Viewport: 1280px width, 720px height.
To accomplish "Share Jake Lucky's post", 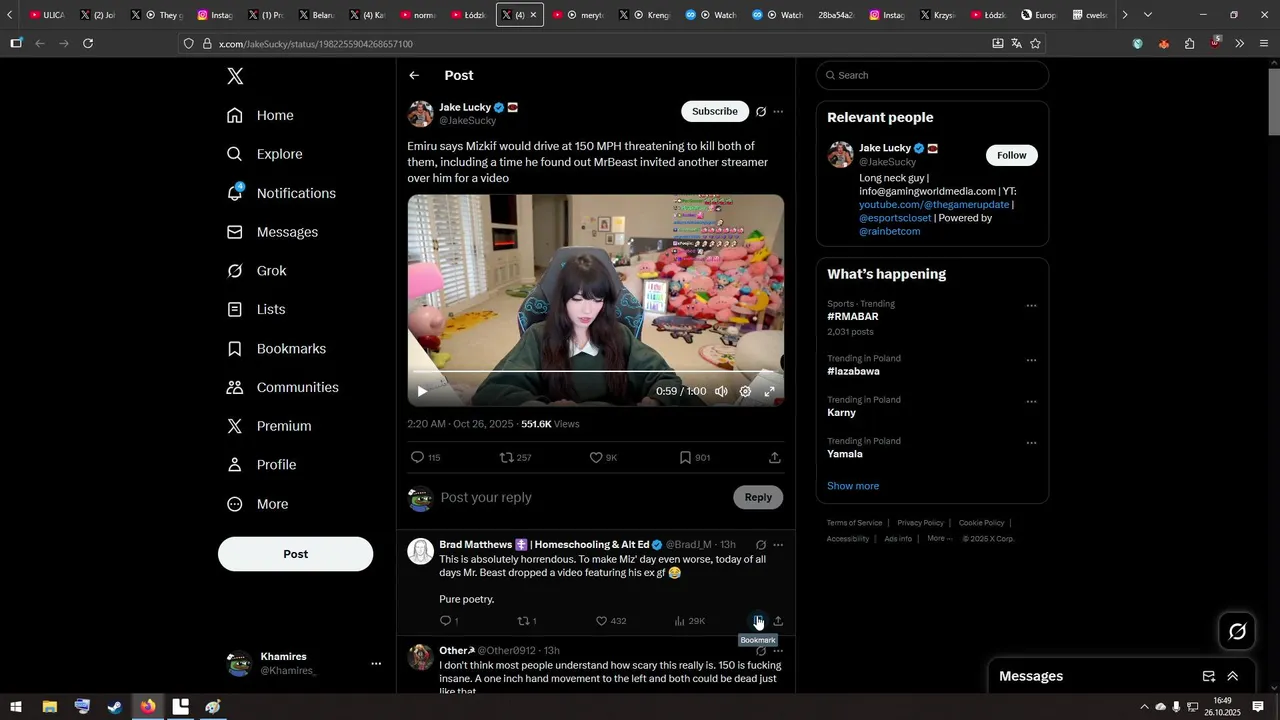I will (x=775, y=457).
